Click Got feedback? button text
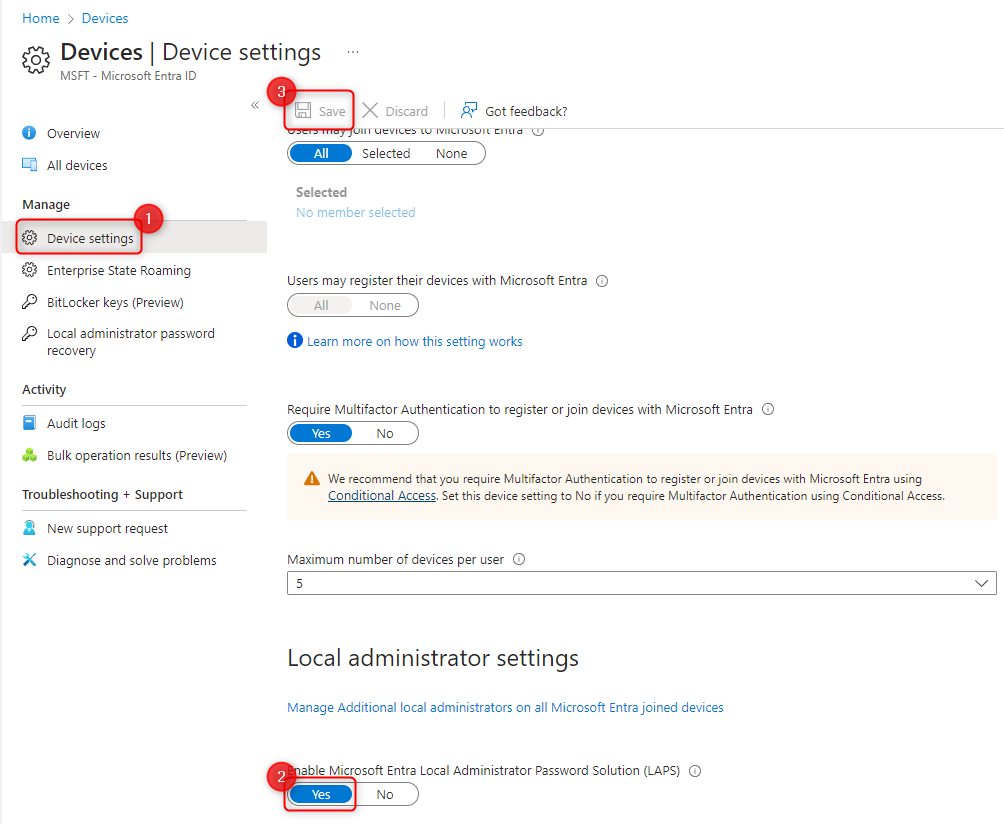 pyautogui.click(x=526, y=111)
